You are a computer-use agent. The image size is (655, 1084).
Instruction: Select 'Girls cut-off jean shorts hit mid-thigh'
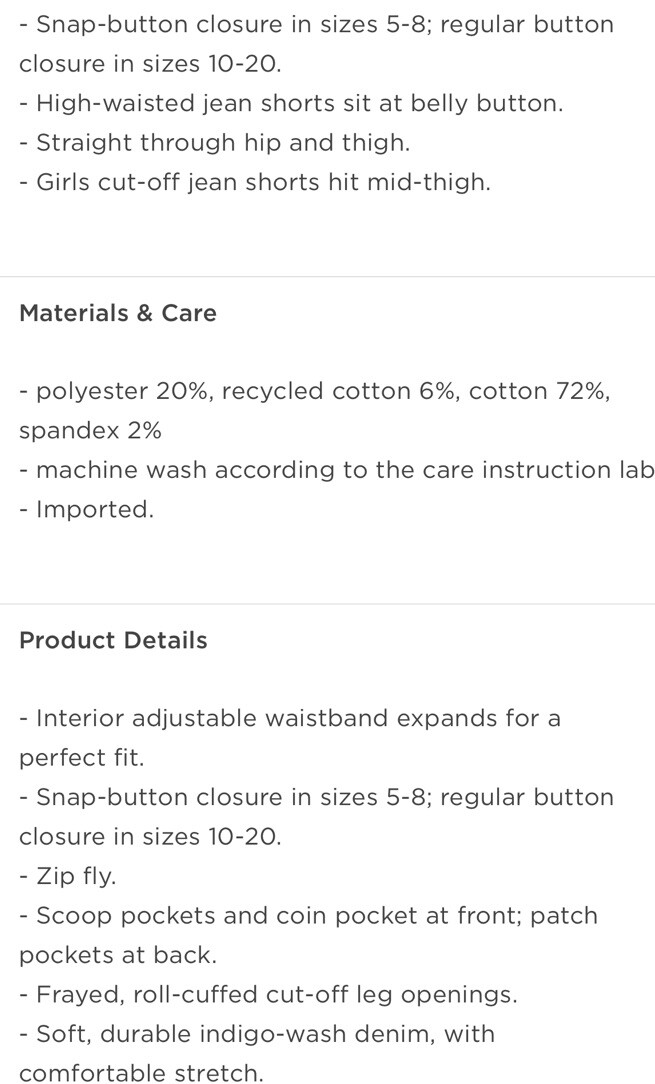[255, 183]
